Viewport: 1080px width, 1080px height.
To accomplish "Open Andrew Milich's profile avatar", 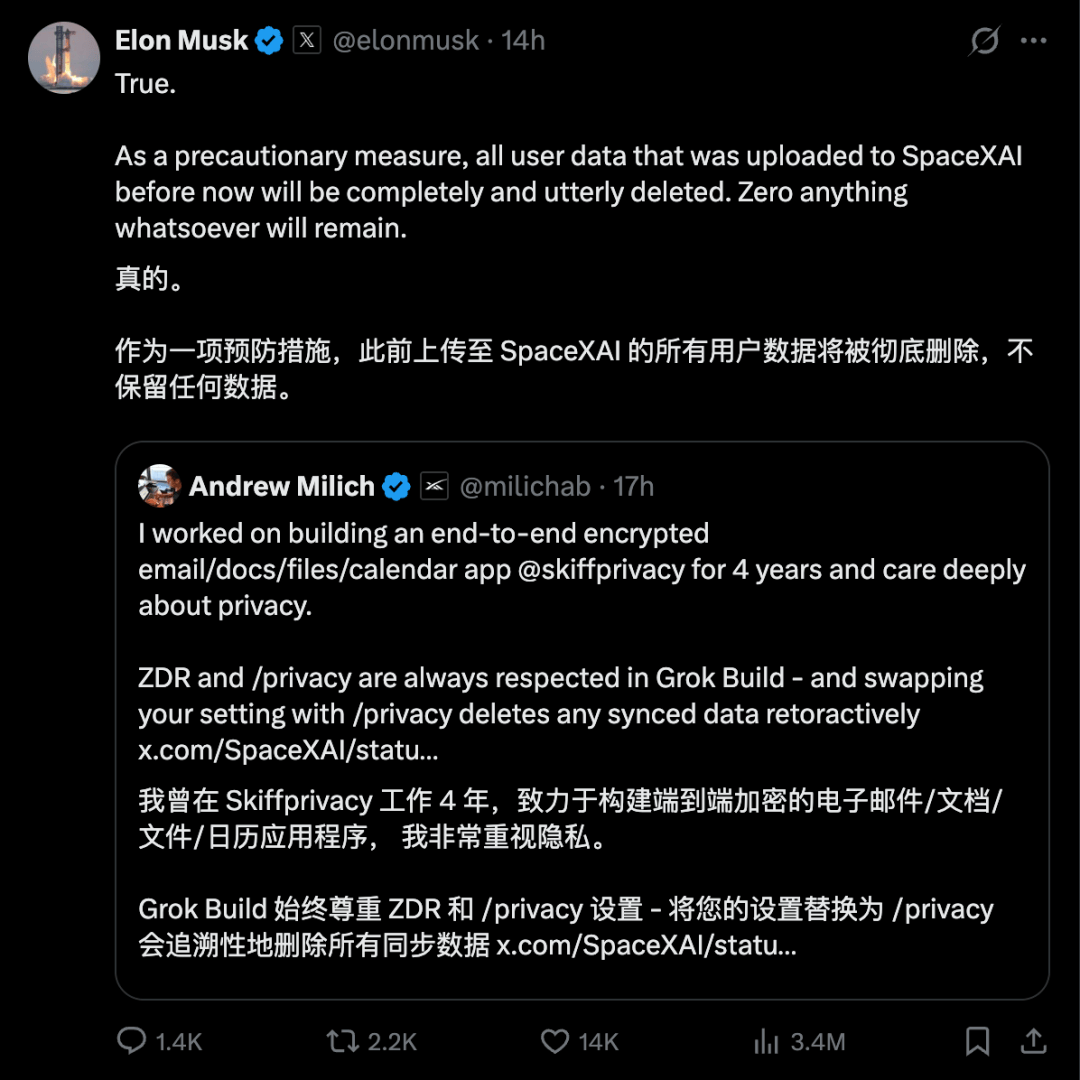I will click(160, 486).
